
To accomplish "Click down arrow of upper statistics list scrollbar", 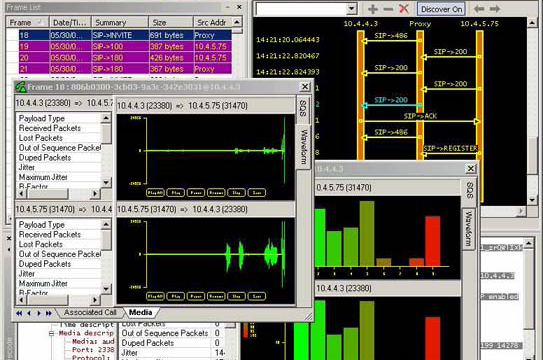I will pos(106,182).
